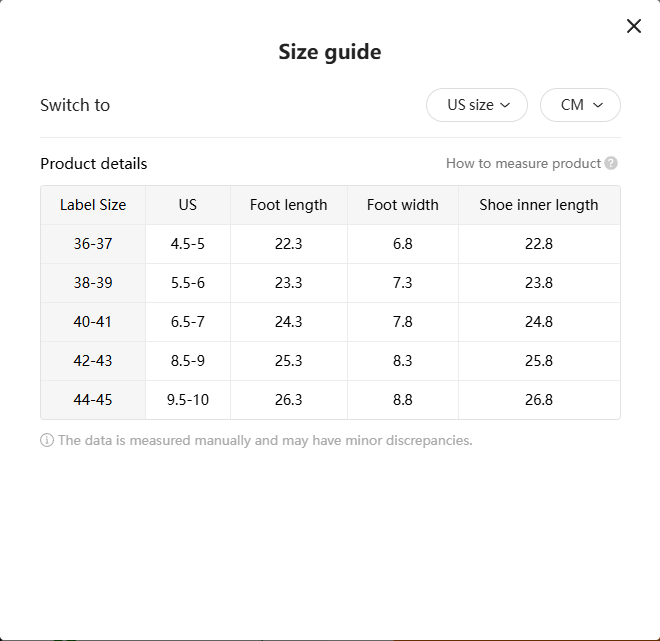Click the info icon beside the discrepancy note
The height and width of the screenshot is (641, 660).
[47, 440]
